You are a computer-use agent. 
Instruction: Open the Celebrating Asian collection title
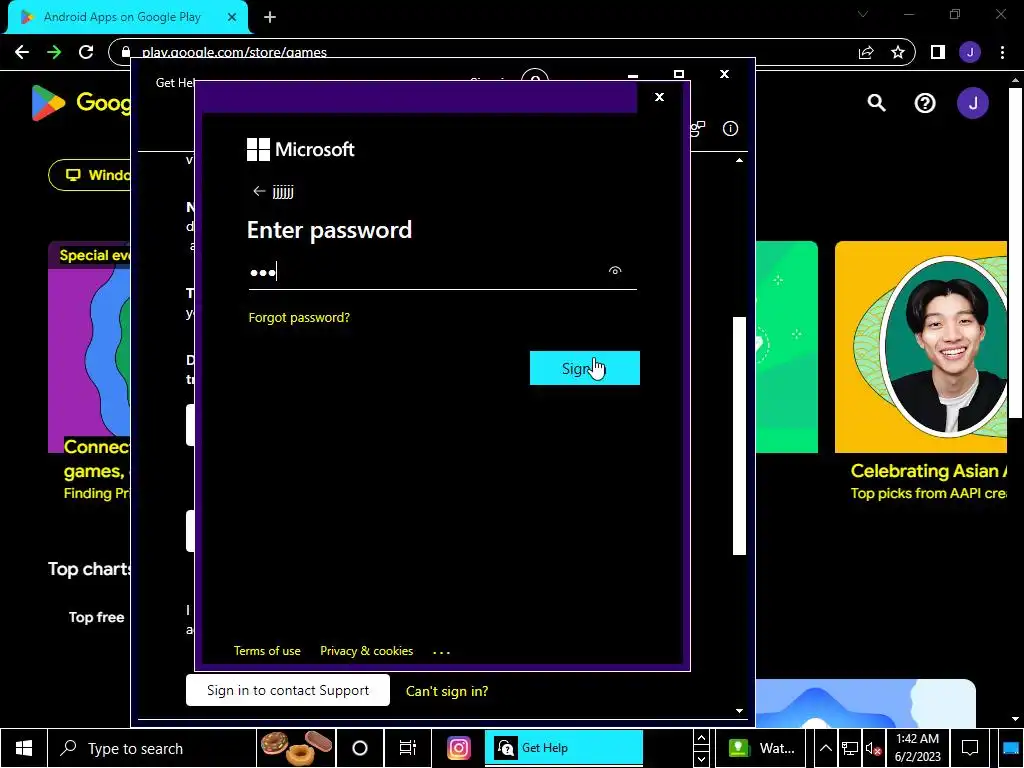pyautogui.click(x=928, y=471)
